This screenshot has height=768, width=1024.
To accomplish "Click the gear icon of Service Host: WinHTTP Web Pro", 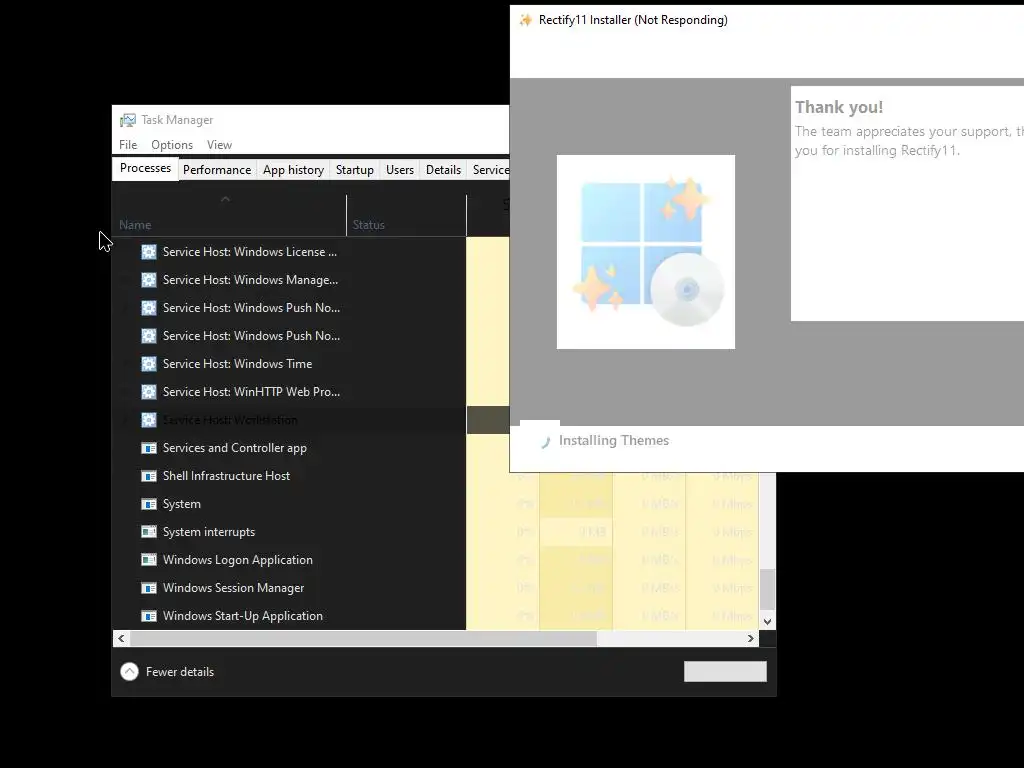I will [x=149, y=392].
